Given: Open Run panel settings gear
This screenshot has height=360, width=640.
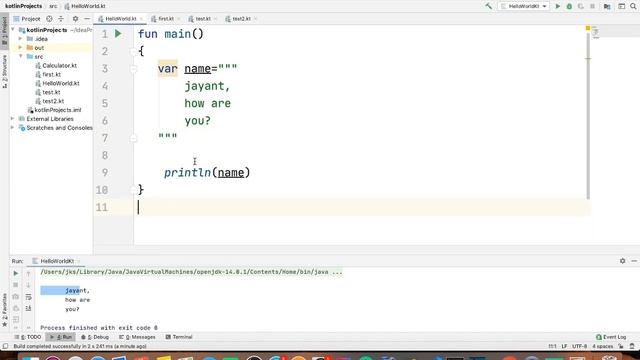Looking at the screenshot, I should pyautogui.click(x=622, y=261).
